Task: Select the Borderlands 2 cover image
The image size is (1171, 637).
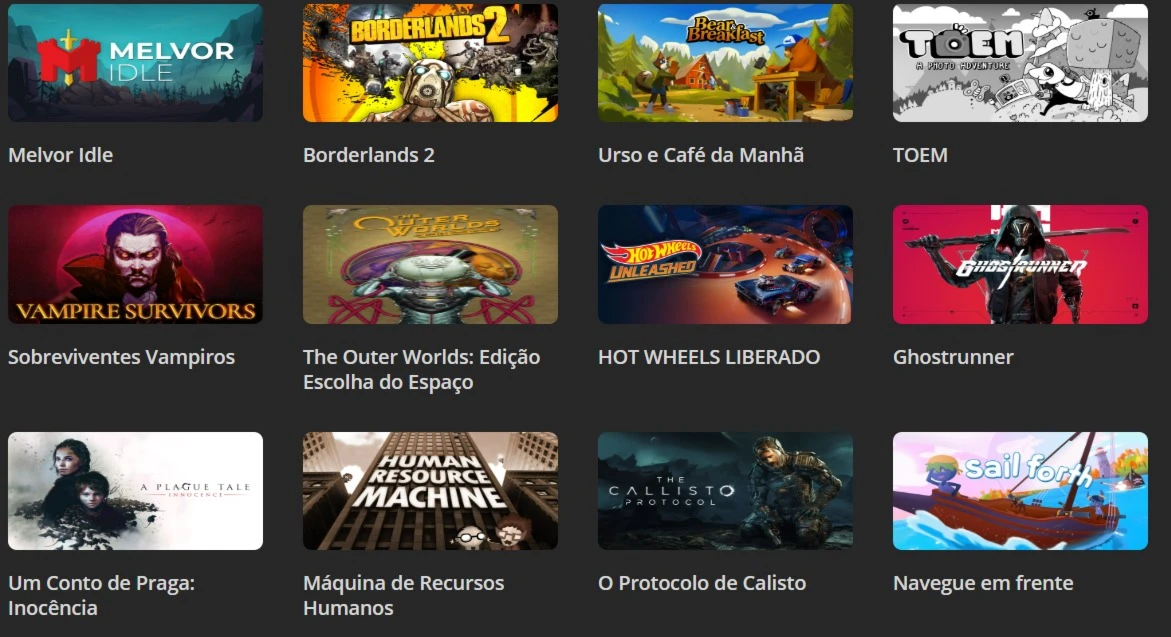Action: (x=430, y=63)
